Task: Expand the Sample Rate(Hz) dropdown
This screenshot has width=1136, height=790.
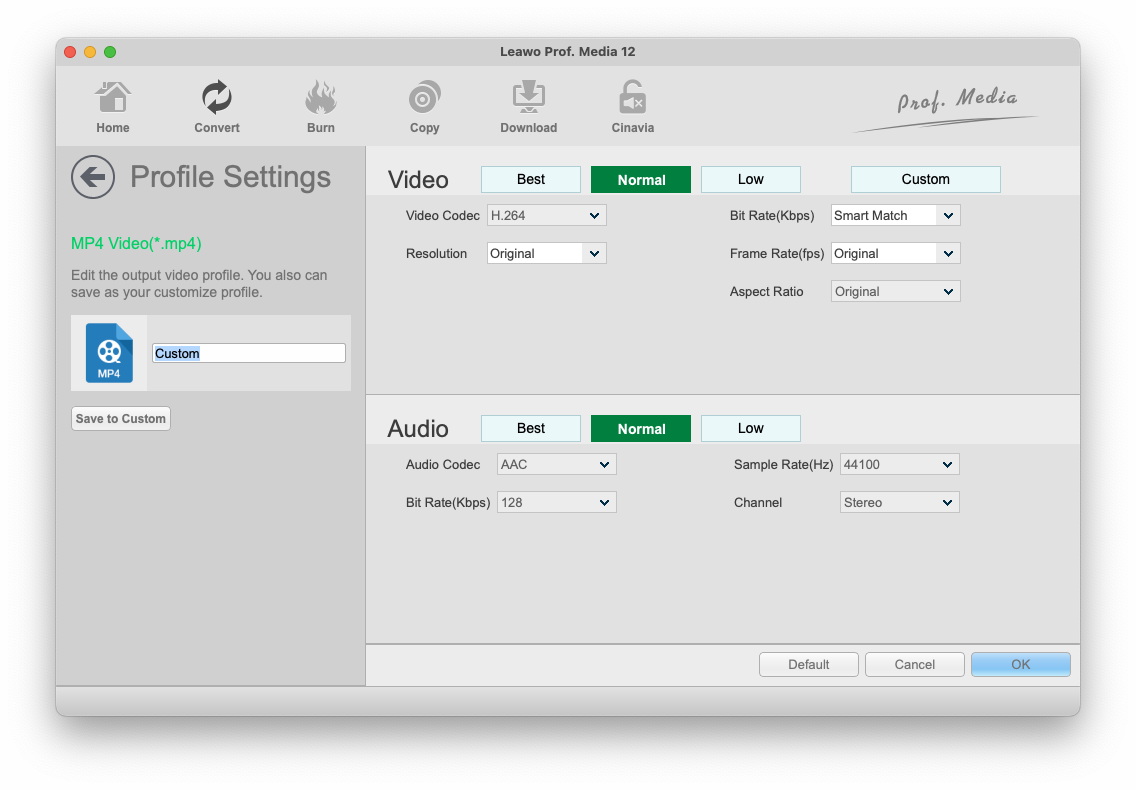Action: 899,465
